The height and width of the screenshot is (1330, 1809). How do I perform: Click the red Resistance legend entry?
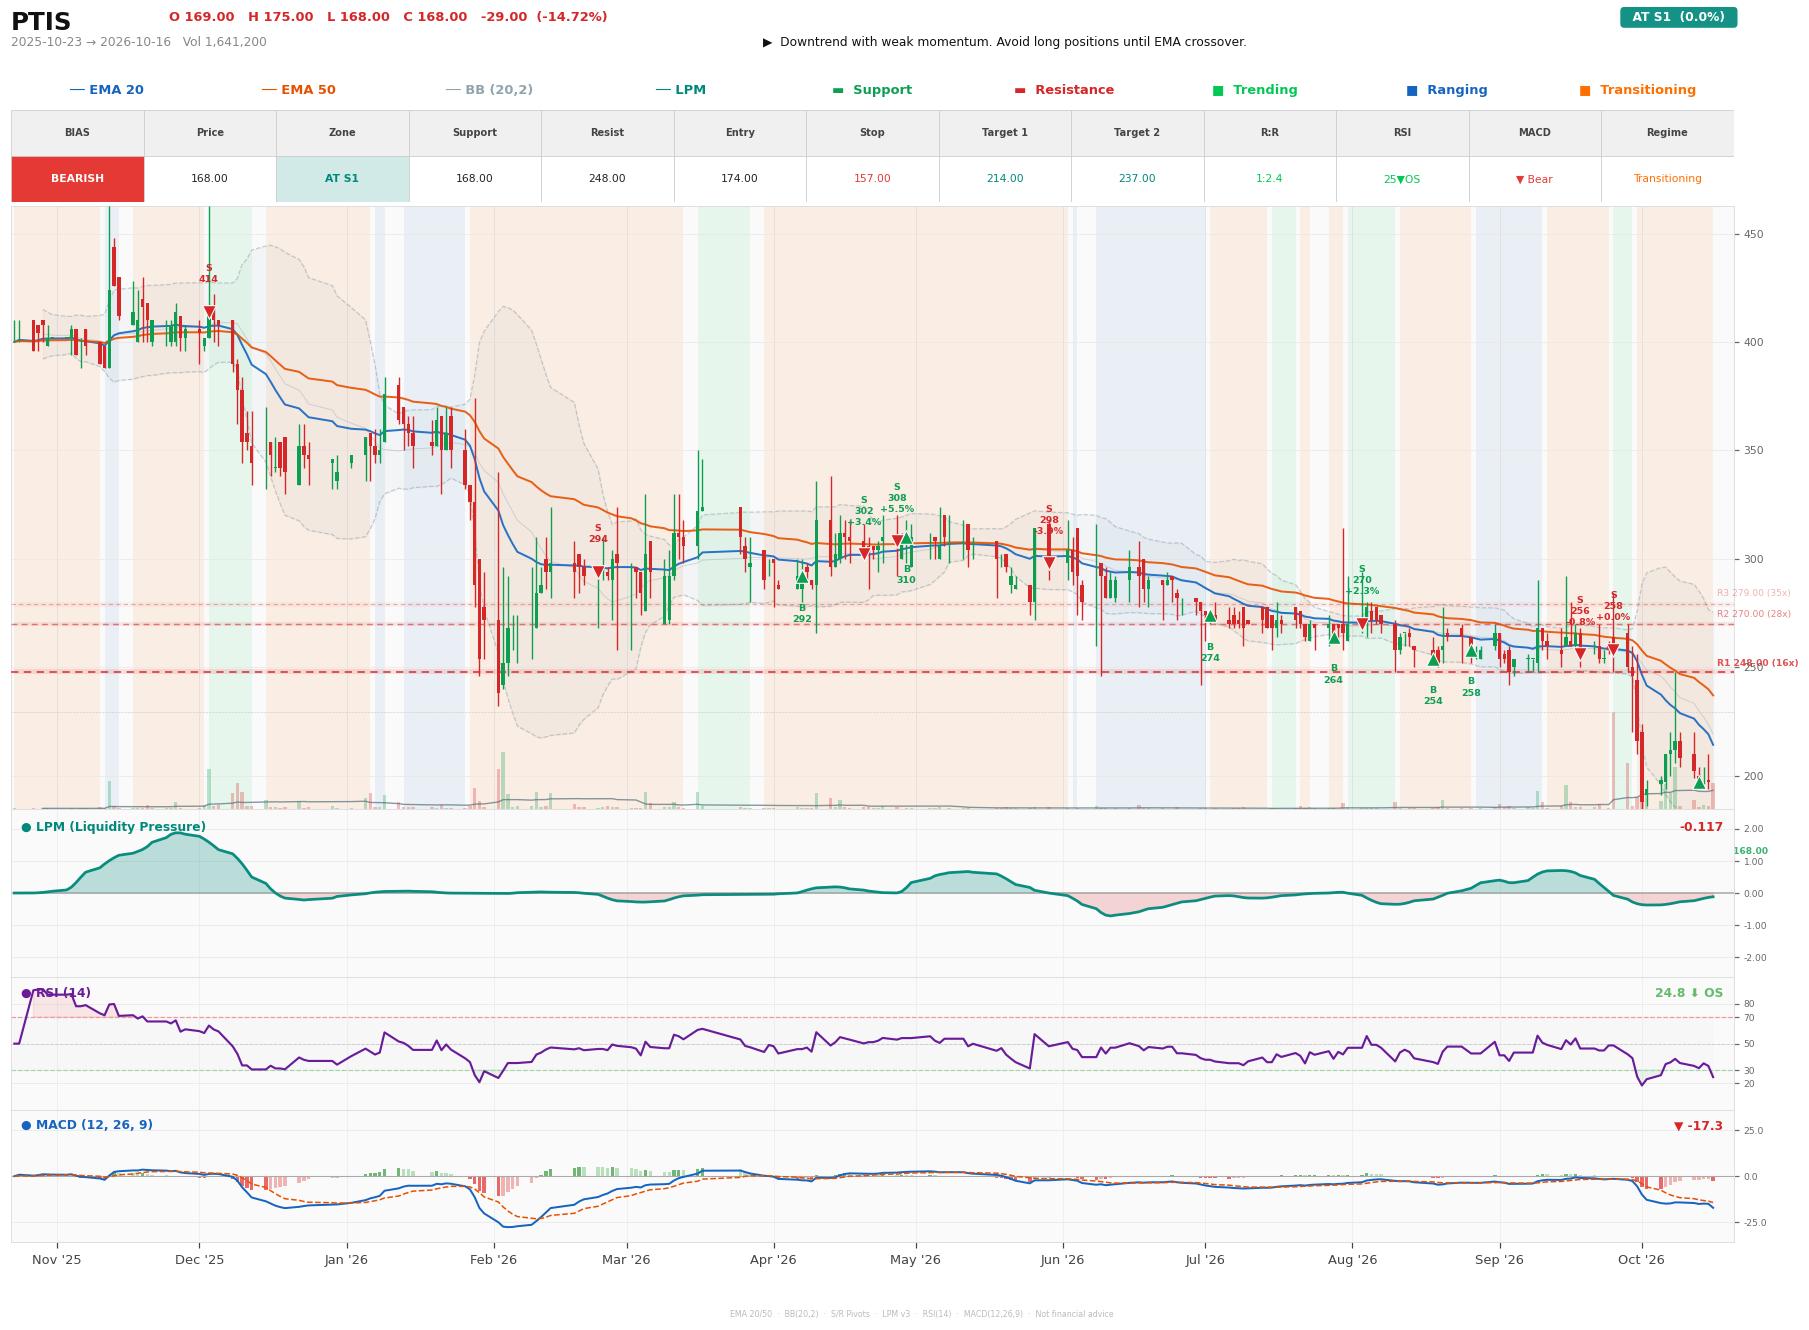[x=1064, y=90]
